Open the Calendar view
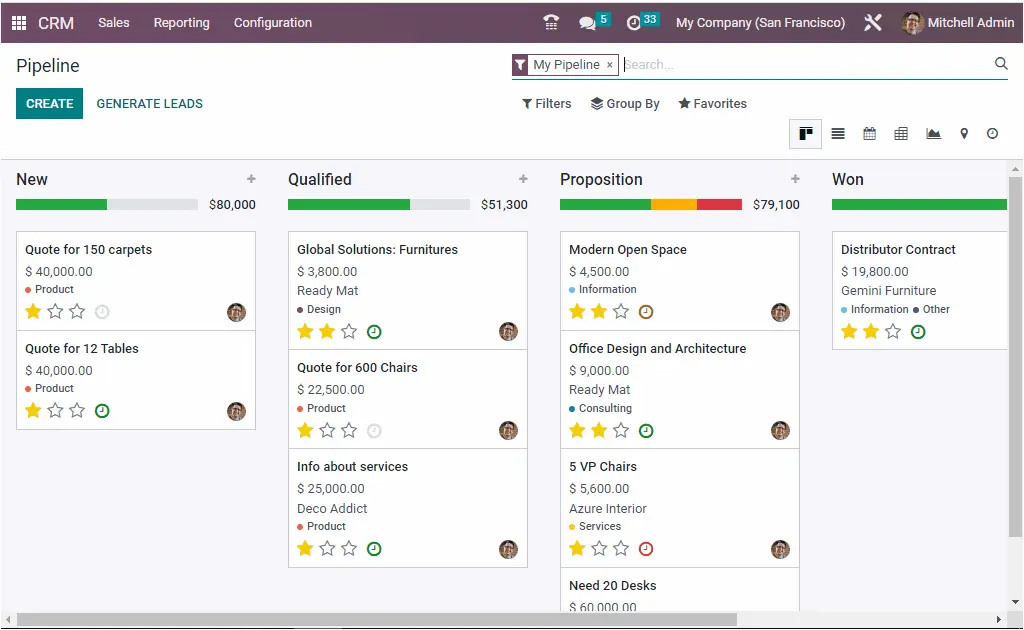This screenshot has width=1024, height=630. (x=869, y=133)
